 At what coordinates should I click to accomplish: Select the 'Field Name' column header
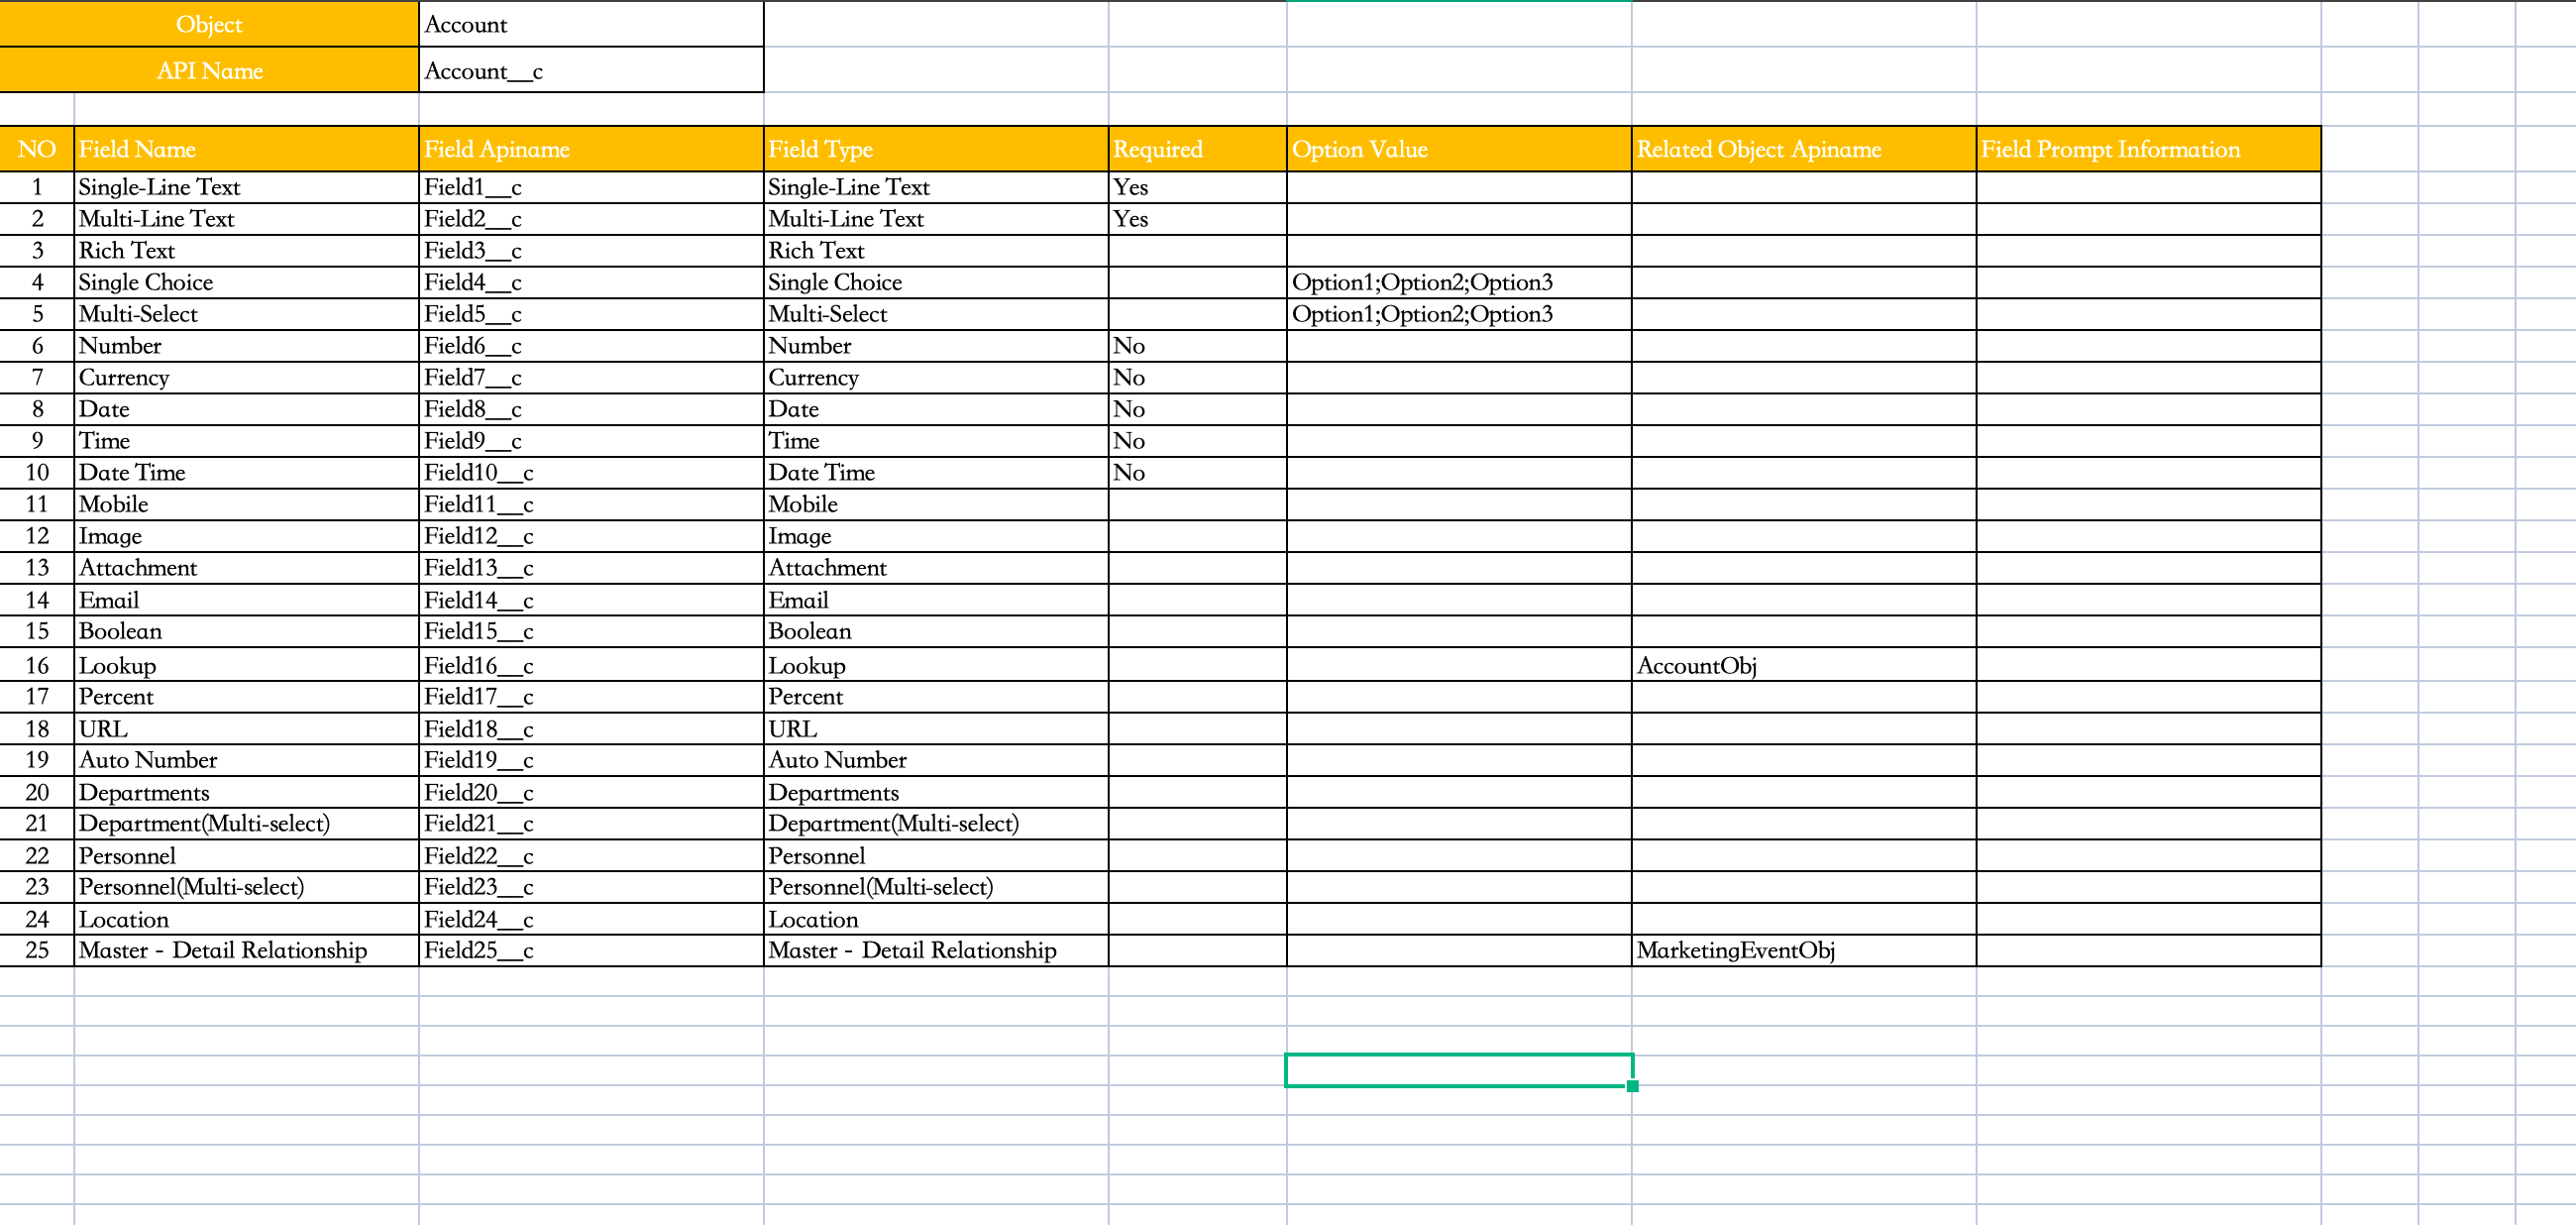point(246,149)
